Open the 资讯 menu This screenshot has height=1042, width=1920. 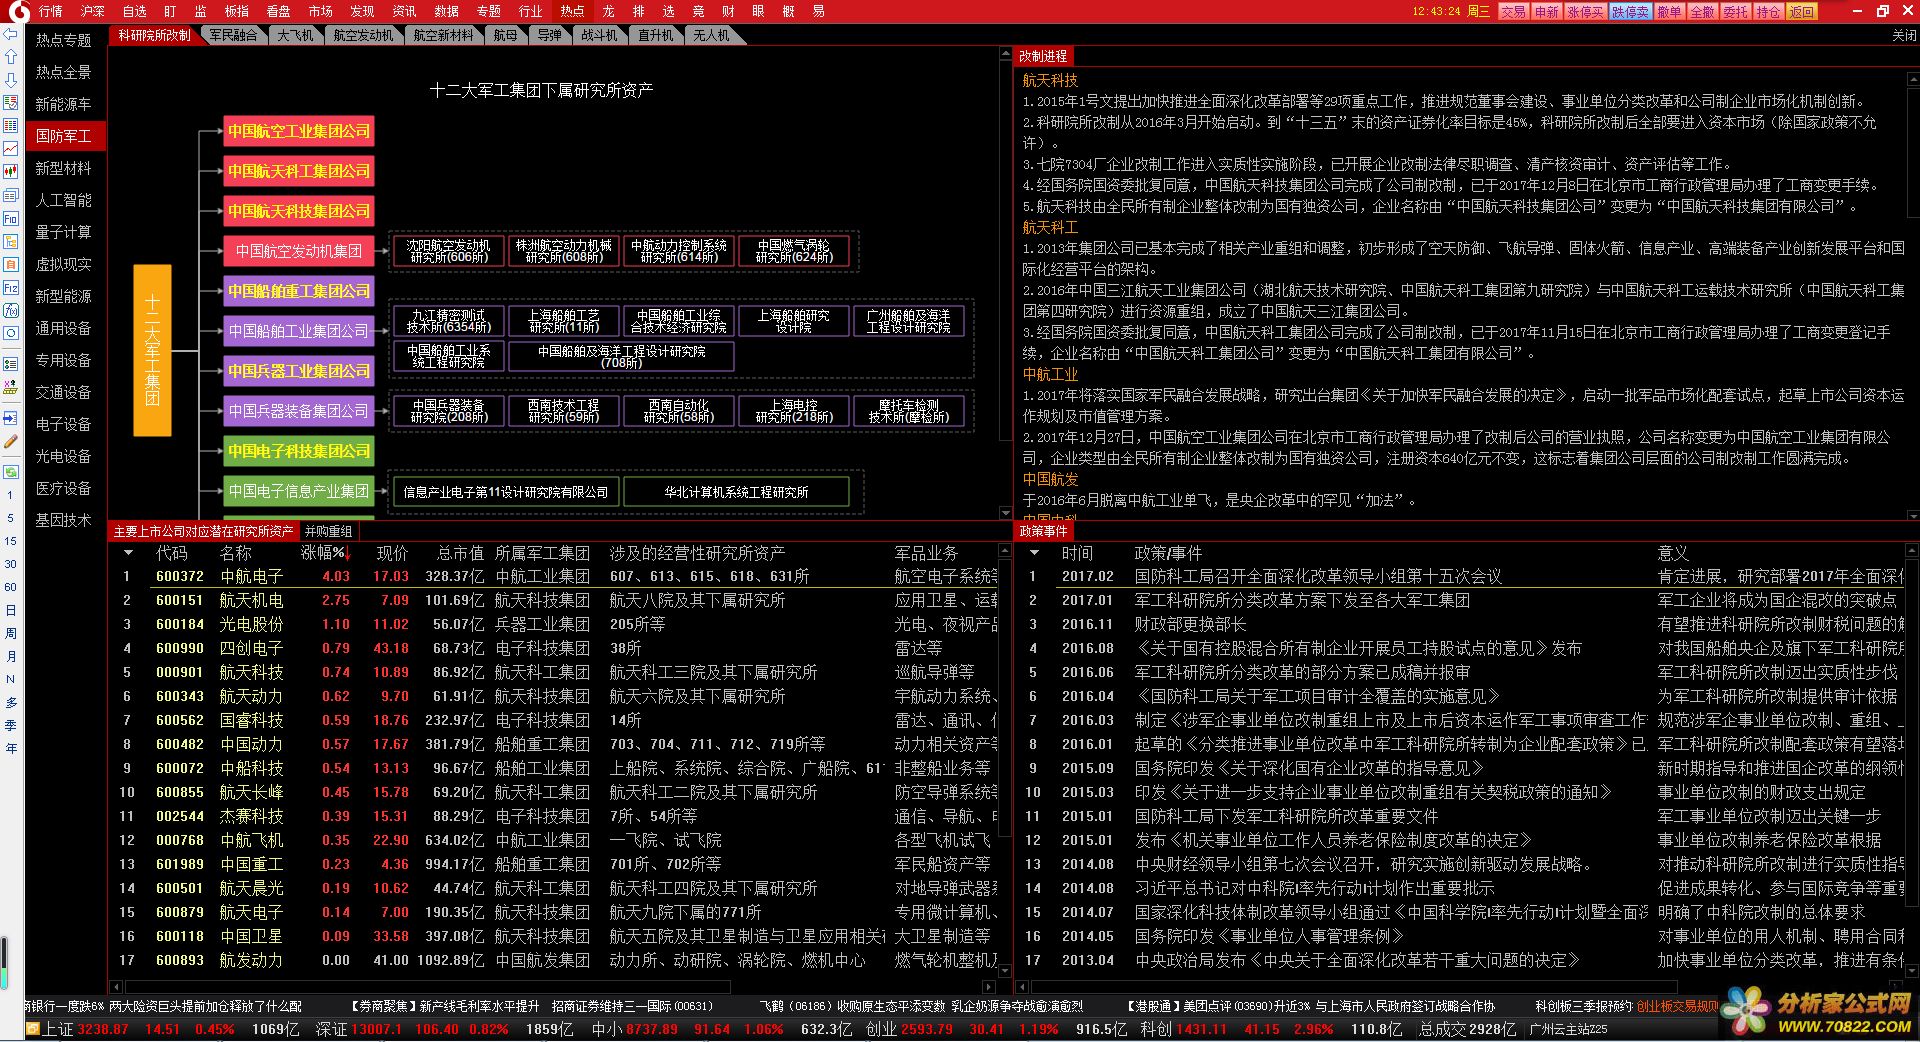point(404,11)
